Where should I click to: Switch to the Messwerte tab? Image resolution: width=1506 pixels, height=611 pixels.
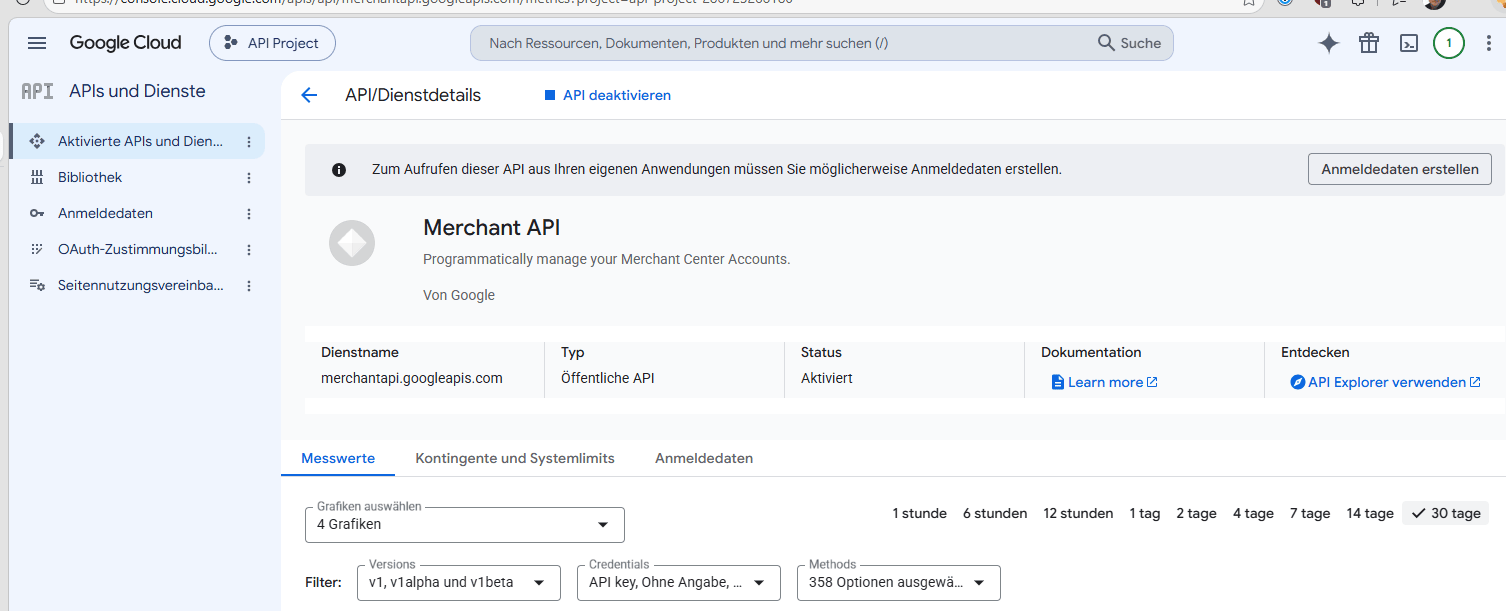[x=338, y=458]
